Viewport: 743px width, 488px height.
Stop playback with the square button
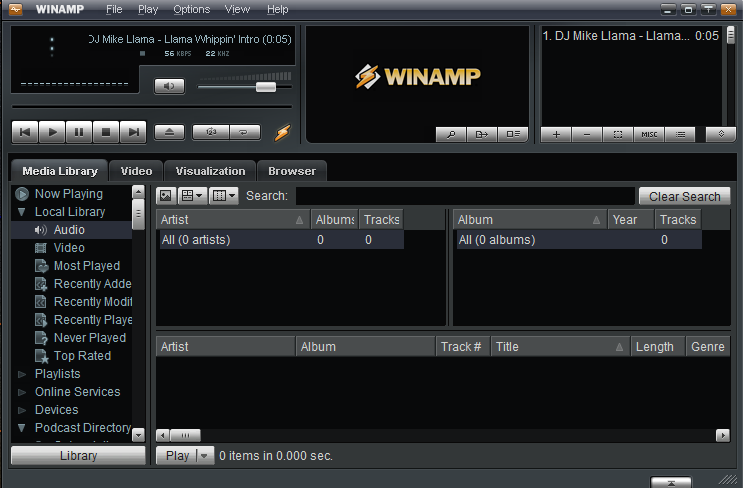[106, 132]
